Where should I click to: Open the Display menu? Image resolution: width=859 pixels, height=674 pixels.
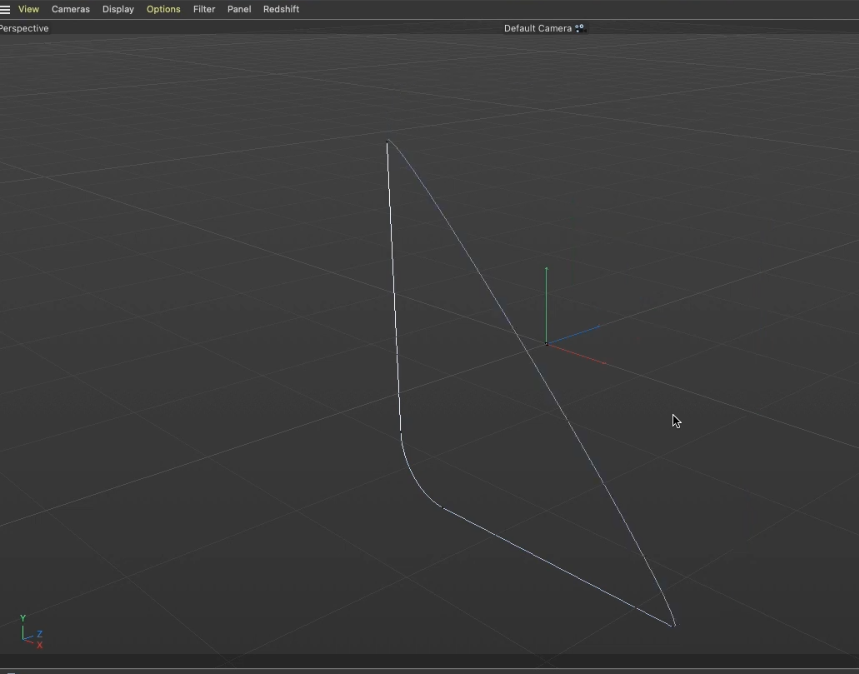tap(118, 9)
